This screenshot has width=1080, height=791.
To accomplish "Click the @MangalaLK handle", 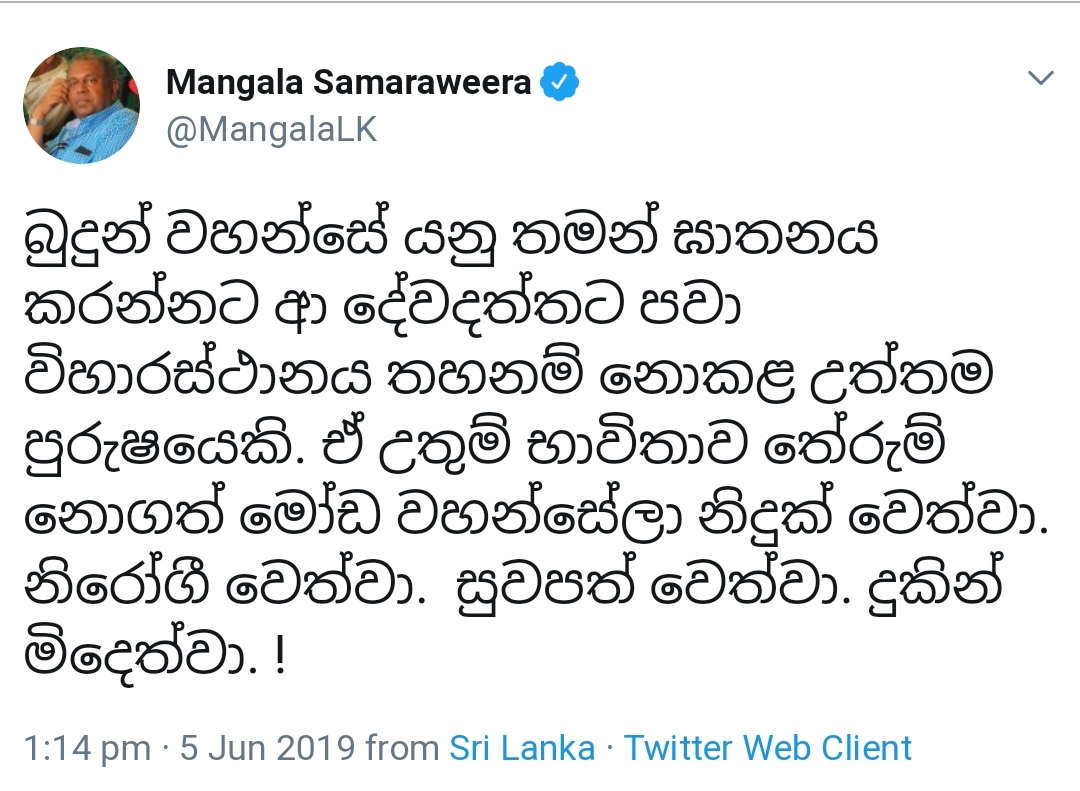I will pos(271,131).
